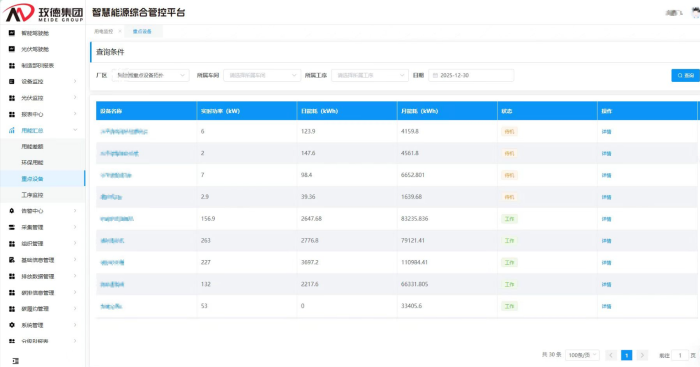This screenshot has height=367, width=700.
Task: Click the user avatar at top right
Action: point(696,13)
